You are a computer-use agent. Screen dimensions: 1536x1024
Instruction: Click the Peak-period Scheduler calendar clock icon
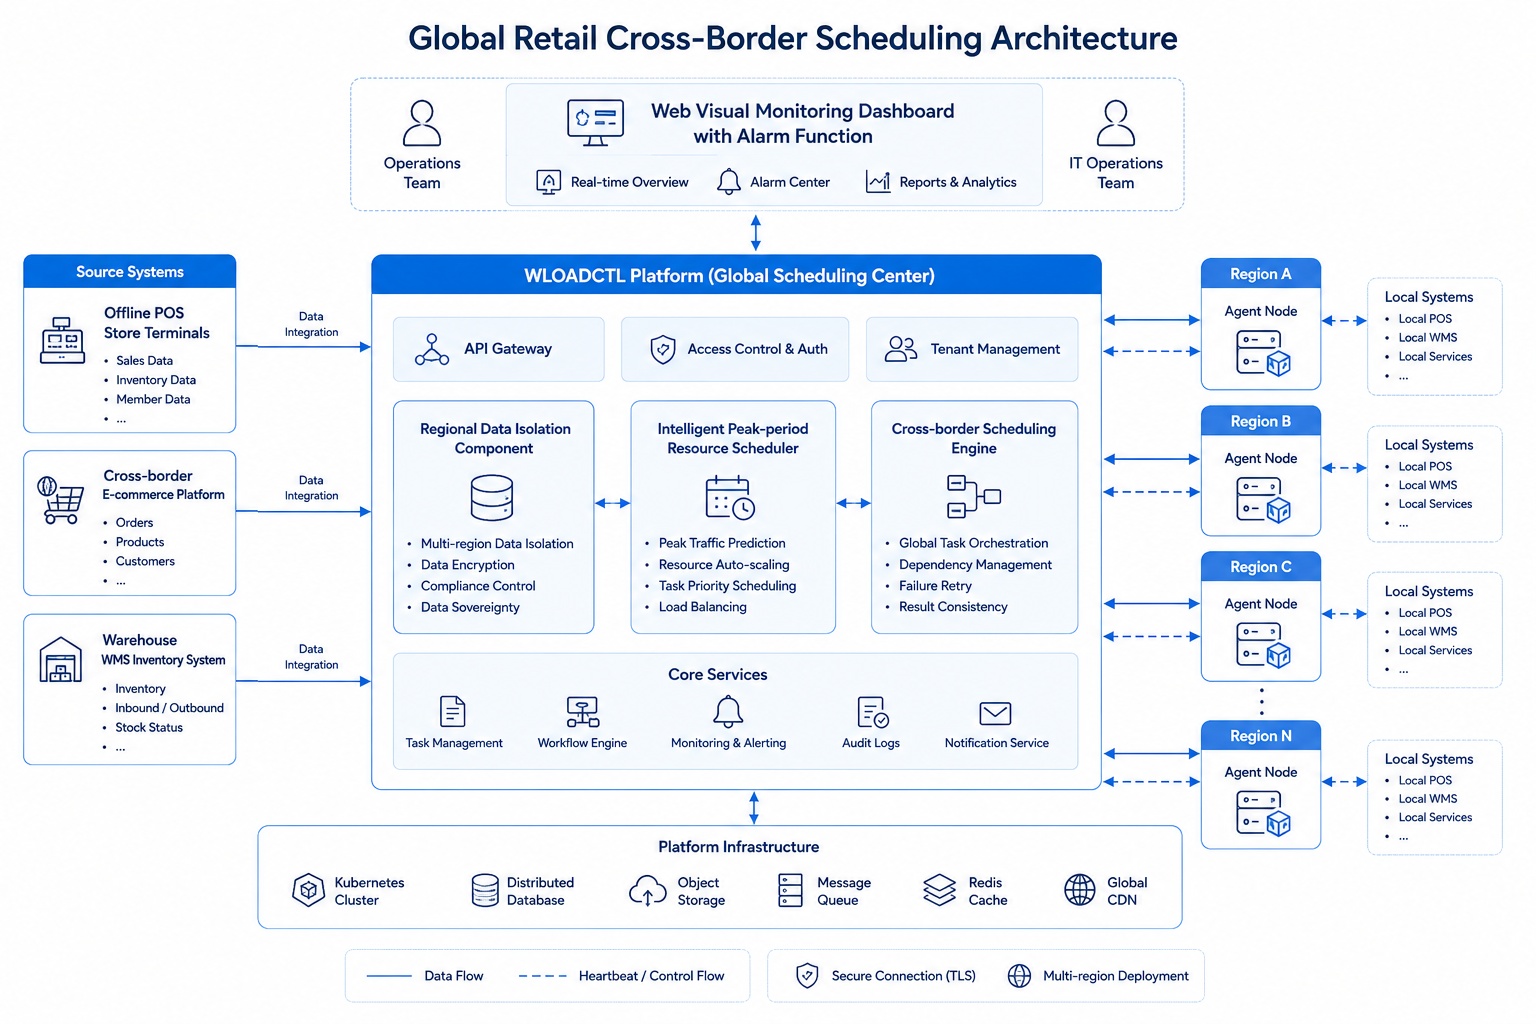pyautogui.click(x=730, y=498)
